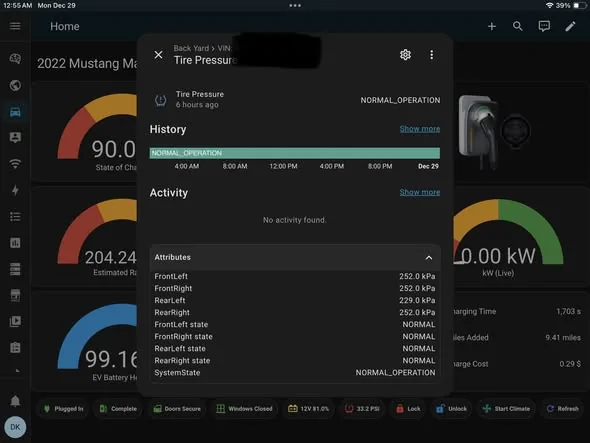Open the globe map sidebar icon
Screen dimensions: 590x443
[15, 85]
